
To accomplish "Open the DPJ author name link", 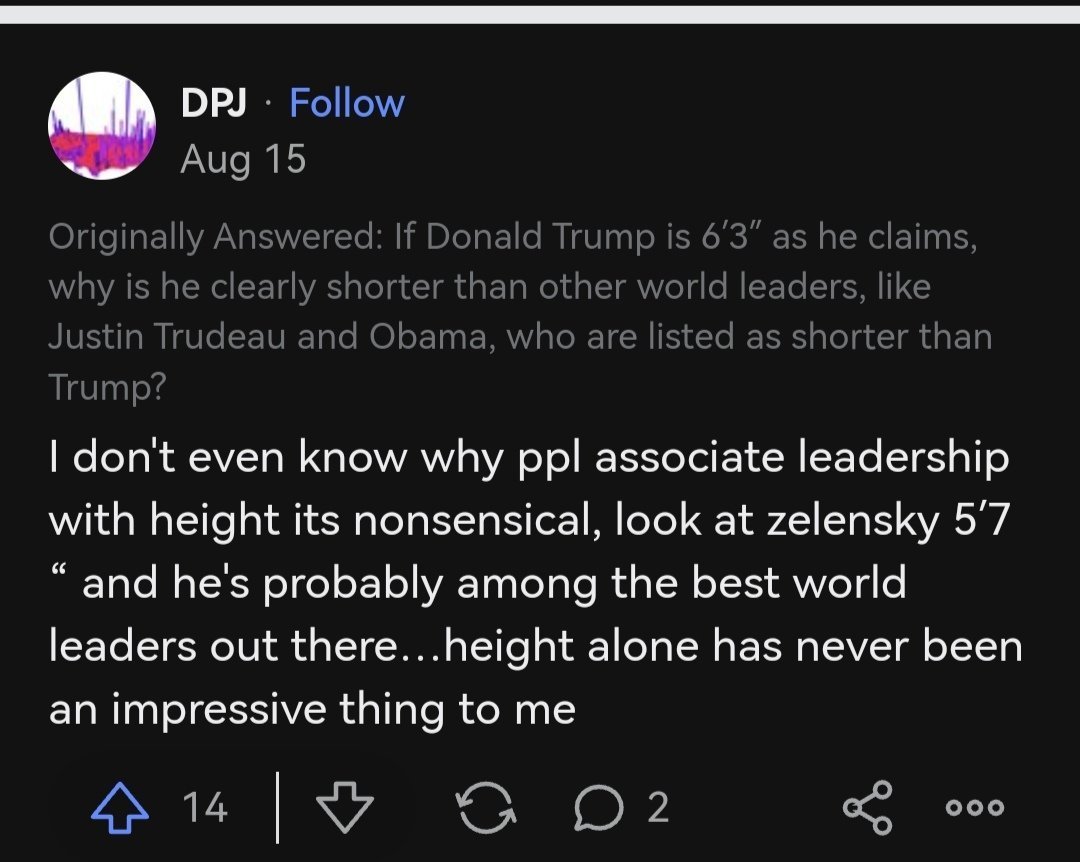I will [x=214, y=103].
